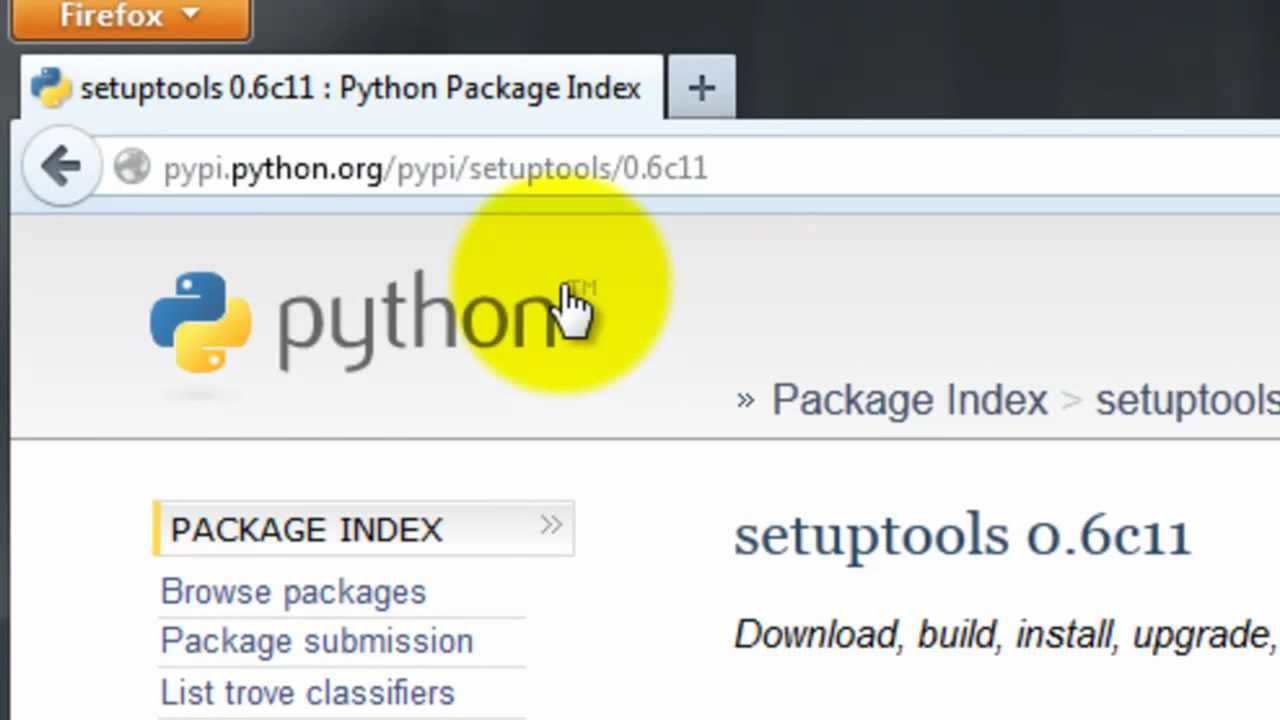Click the Python snake logo

pyautogui.click(x=201, y=322)
